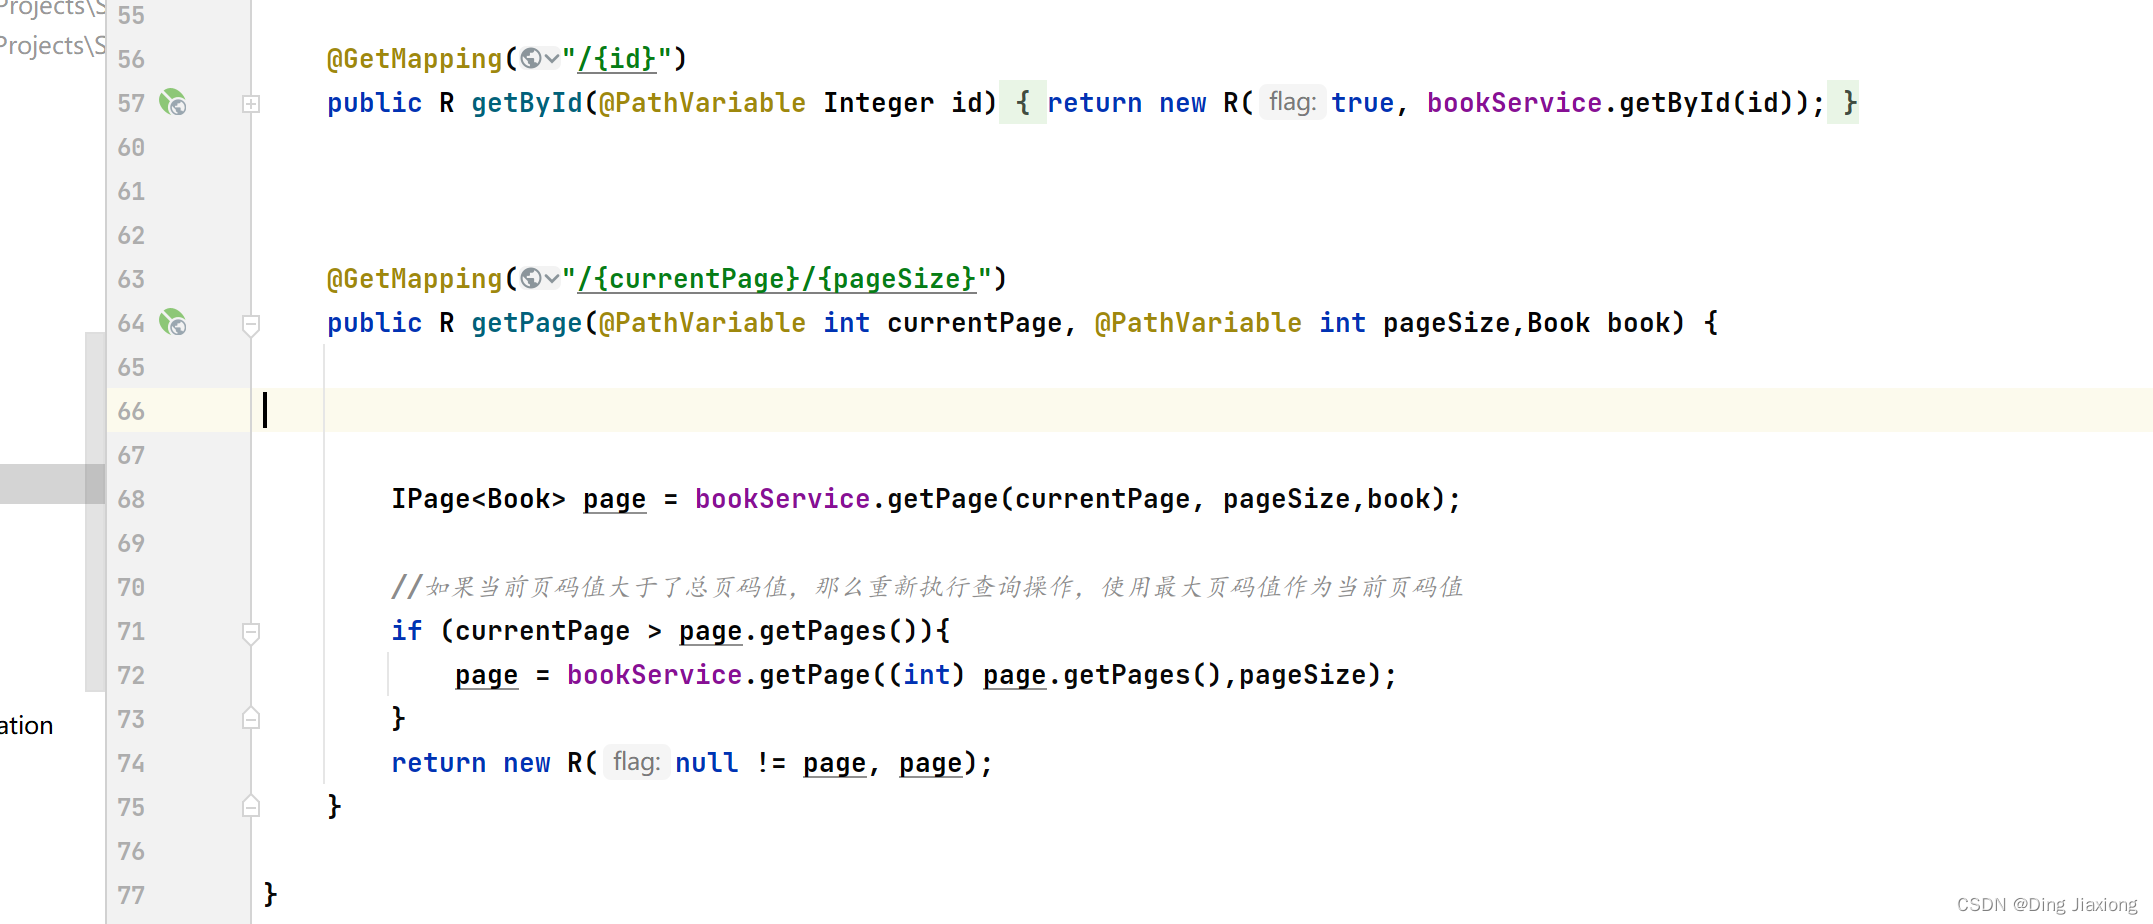This screenshot has height=924, width=2153.
Task: Click line number 66 in the gutter
Action: [131, 411]
